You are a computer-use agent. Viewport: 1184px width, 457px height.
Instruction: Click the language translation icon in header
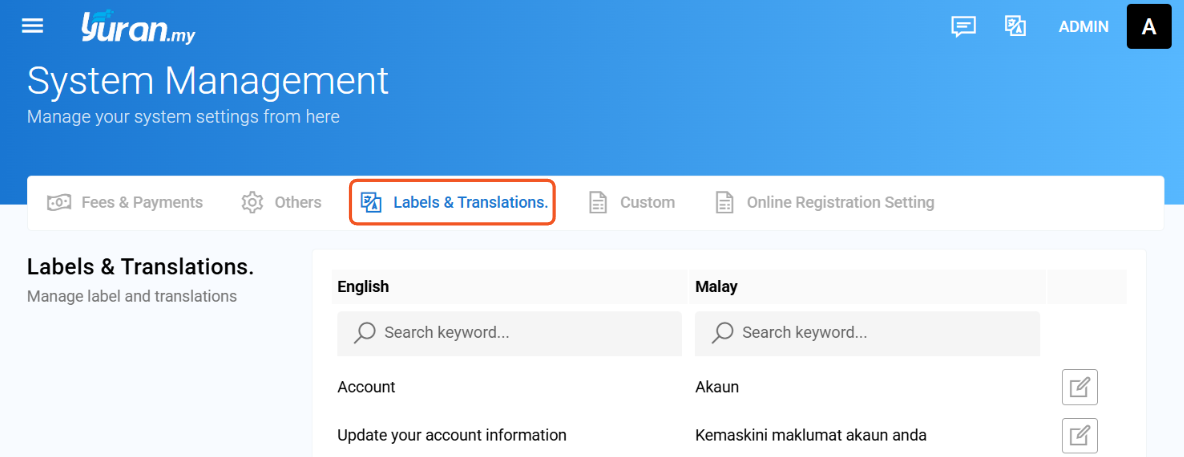[1015, 26]
